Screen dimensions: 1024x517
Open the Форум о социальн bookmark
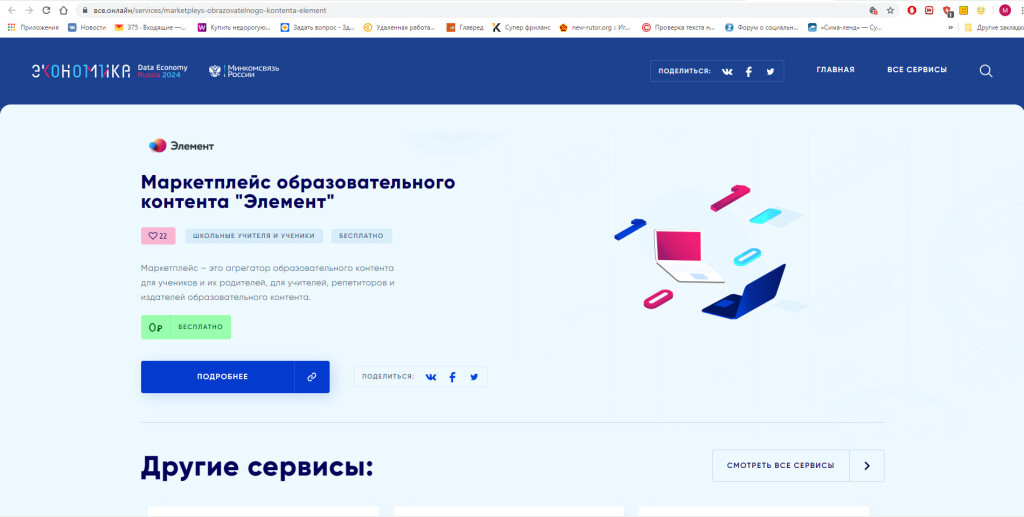point(761,27)
